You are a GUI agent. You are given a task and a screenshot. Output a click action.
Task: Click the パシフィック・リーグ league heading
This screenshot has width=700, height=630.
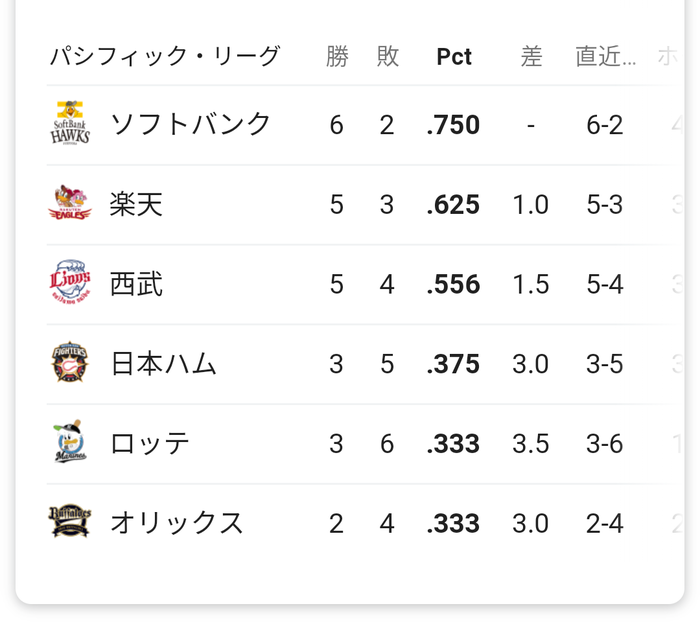(165, 56)
